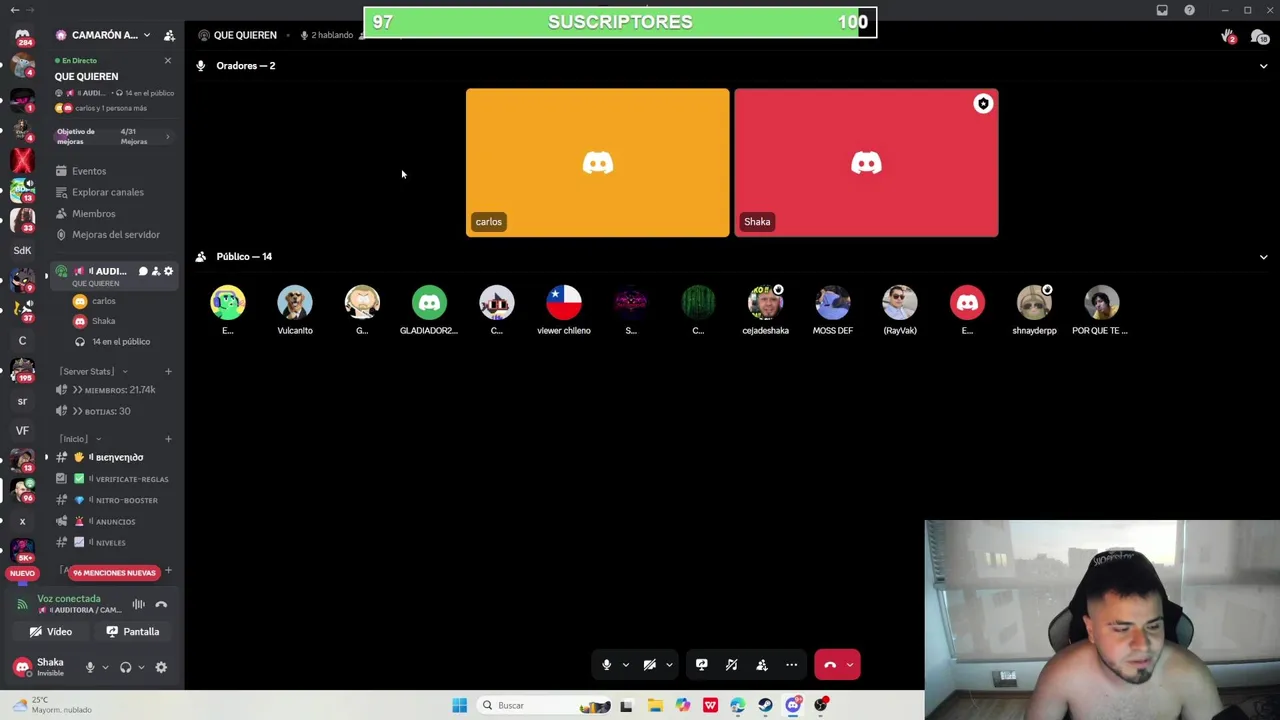Go to Eventos
This screenshot has height=720, width=1280.
coord(89,171)
